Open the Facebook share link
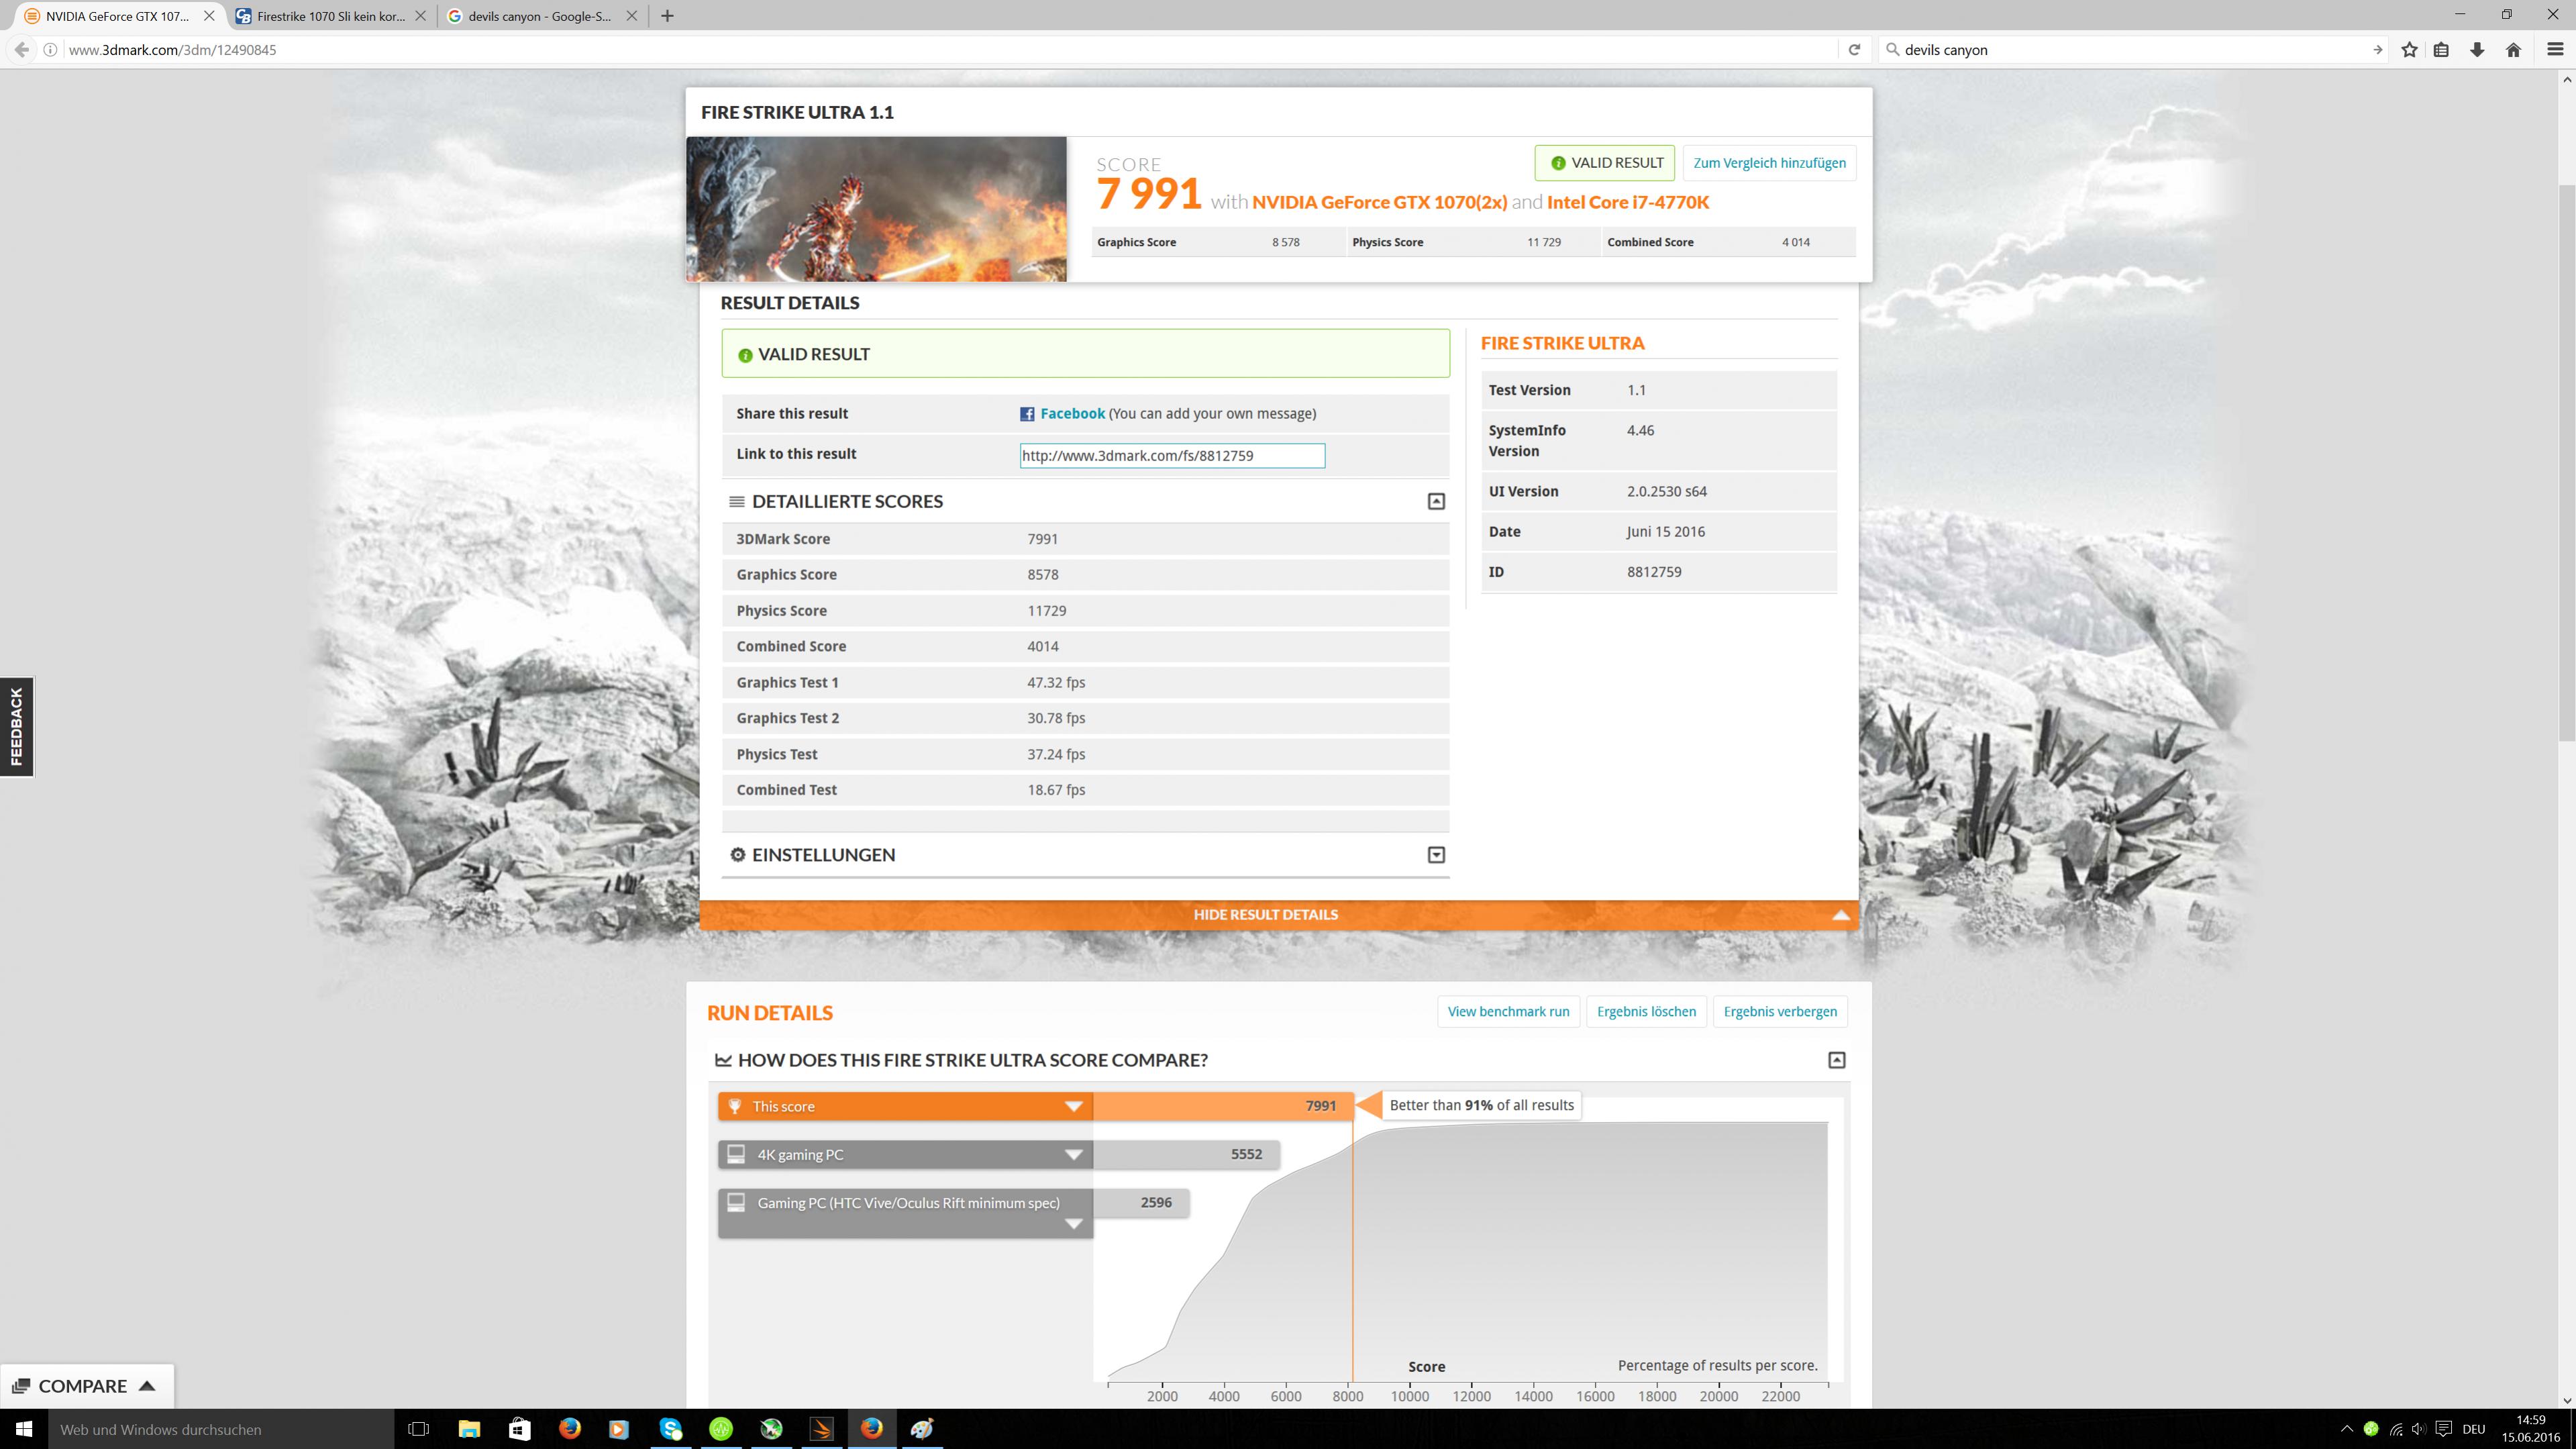 click(1072, 414)
